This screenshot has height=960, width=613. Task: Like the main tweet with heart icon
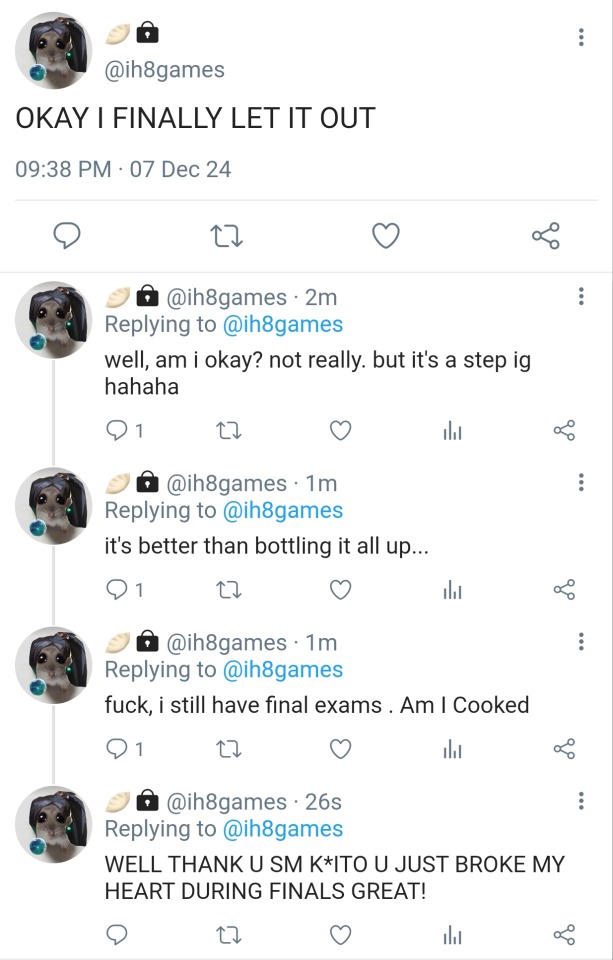[386, 236]
